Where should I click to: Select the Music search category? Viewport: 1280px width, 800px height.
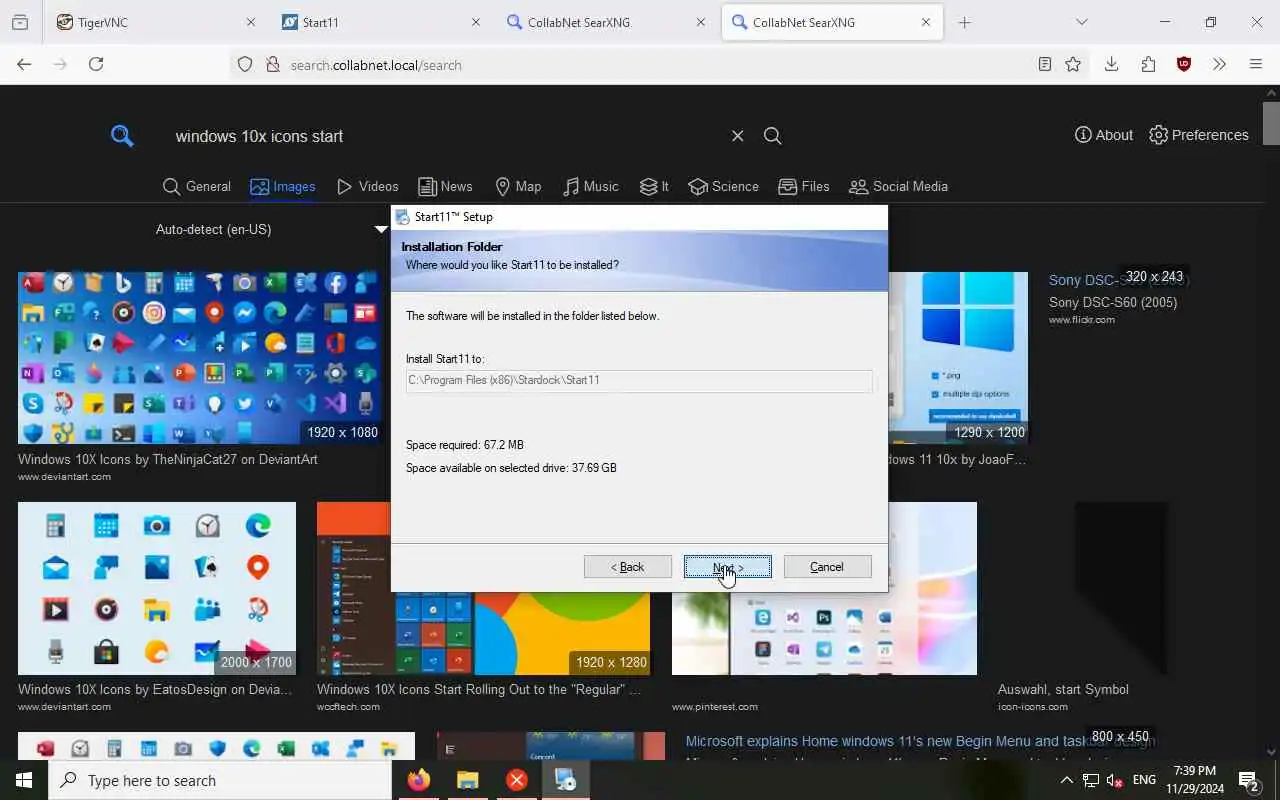[x=591, y=187]
